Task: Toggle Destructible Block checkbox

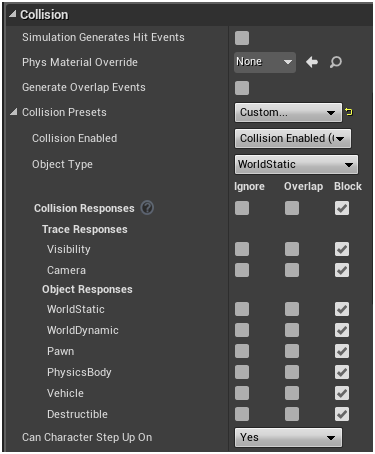Action: [x=342, y=414]
